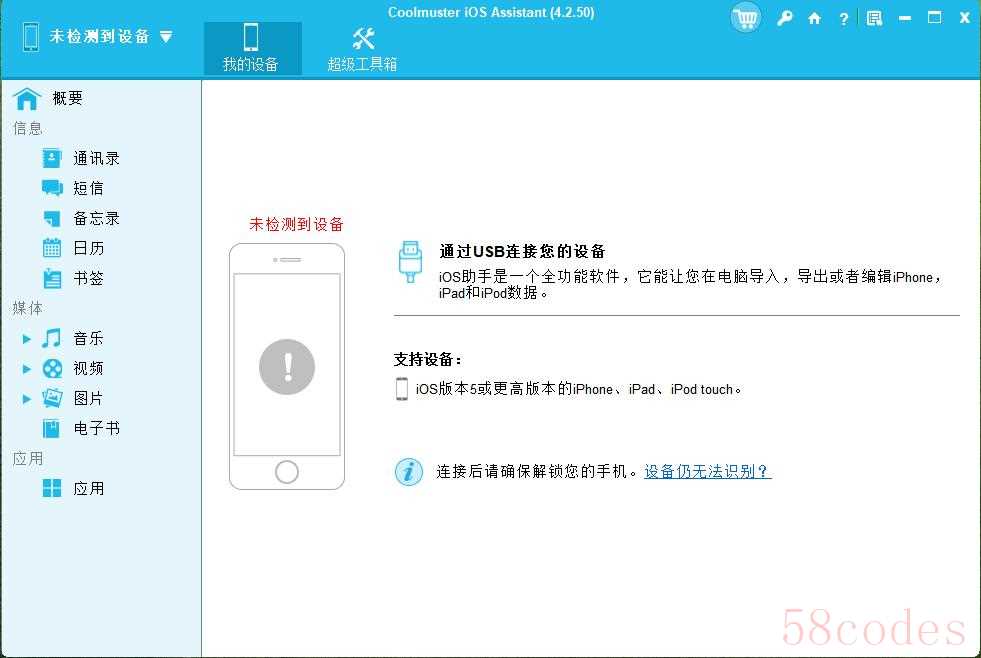Click the film reel 视频 icon
This screenshot has width=981, height=658.
(52, 368)
